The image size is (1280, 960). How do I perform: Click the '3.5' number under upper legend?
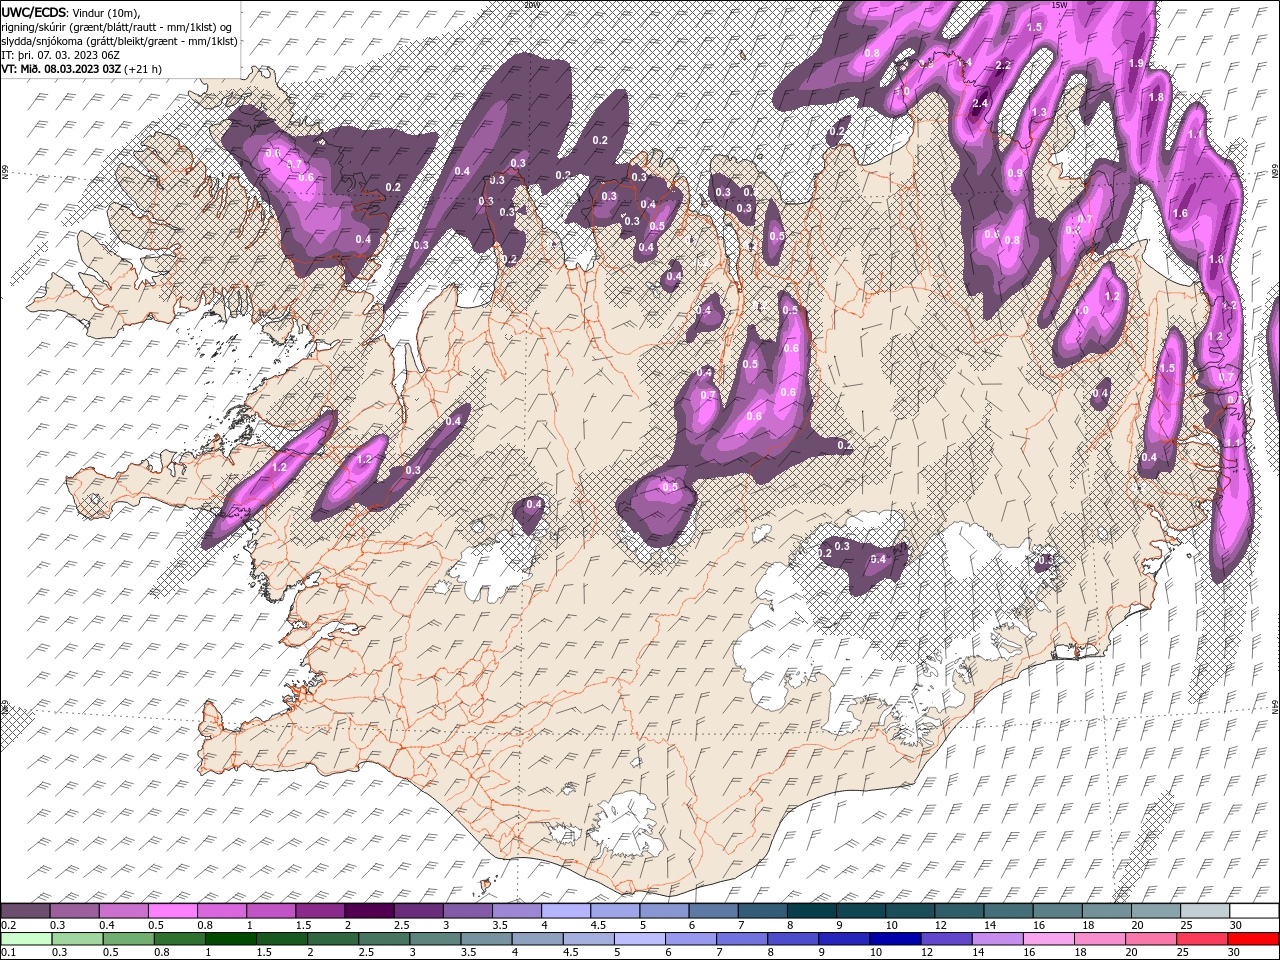(500, 925)
